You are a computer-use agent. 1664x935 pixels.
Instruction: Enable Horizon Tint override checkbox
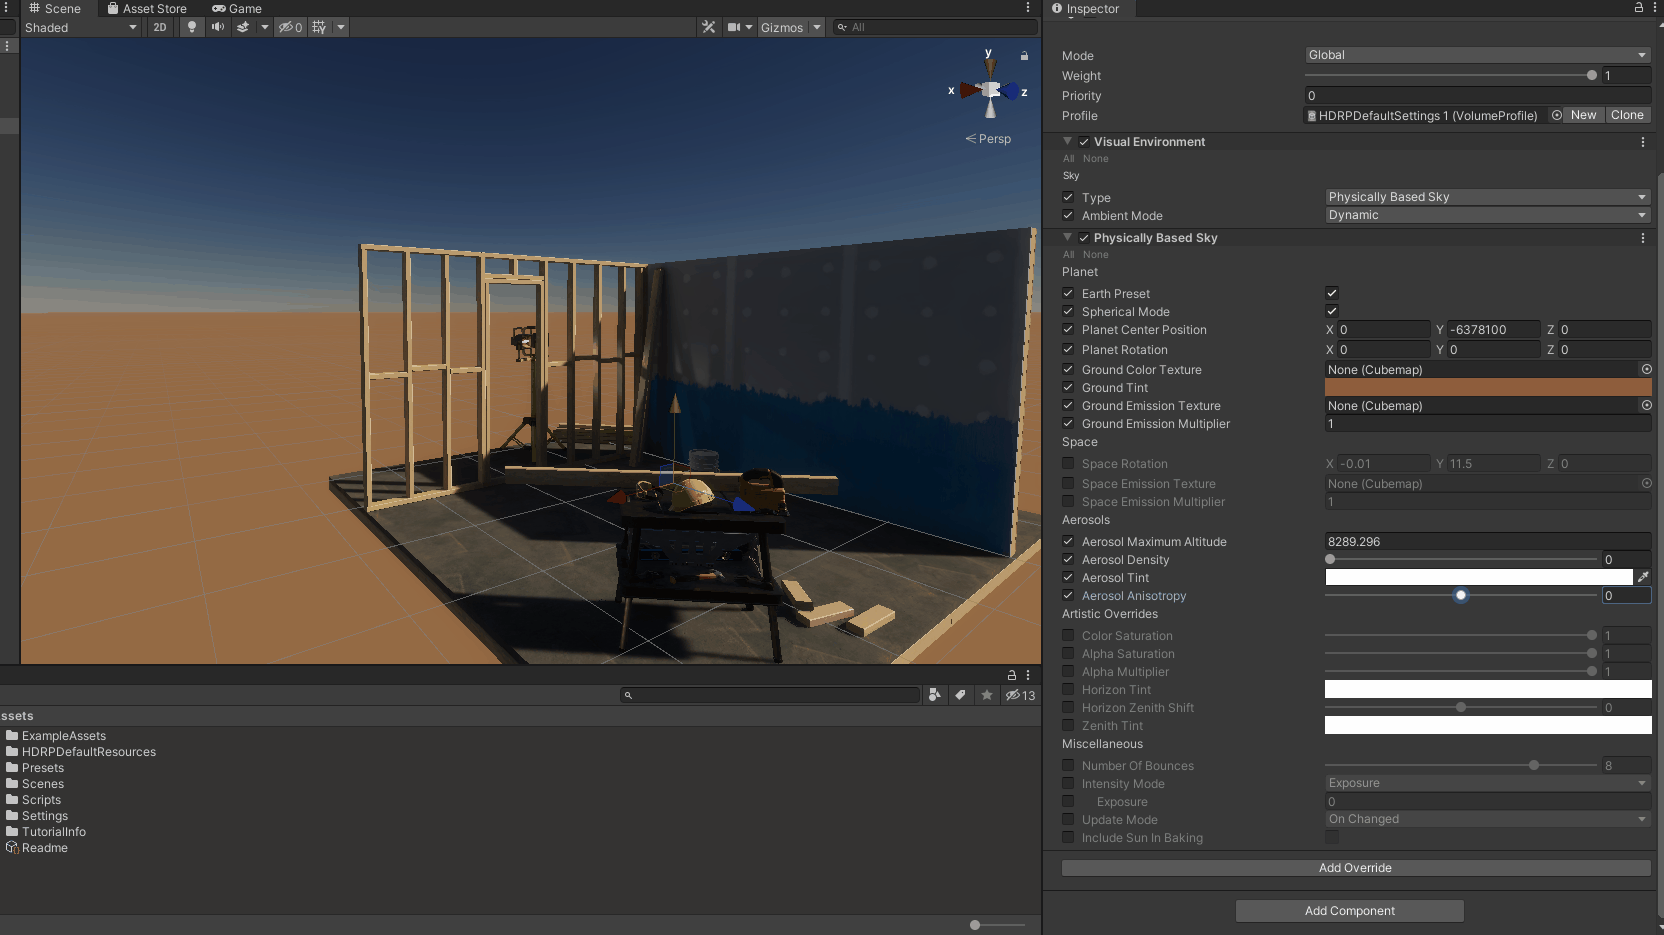(1068, 689)
